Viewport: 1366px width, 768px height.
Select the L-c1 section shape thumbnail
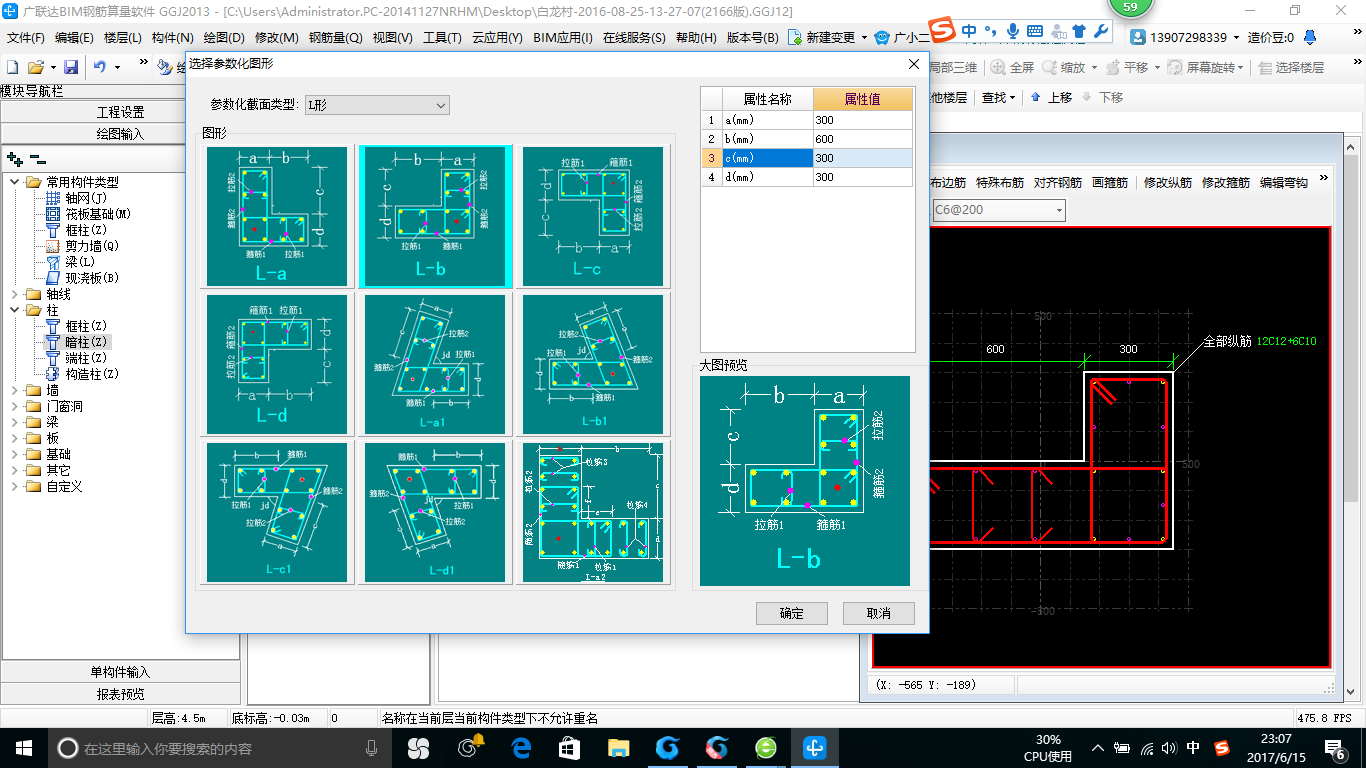tap(277, 512)
